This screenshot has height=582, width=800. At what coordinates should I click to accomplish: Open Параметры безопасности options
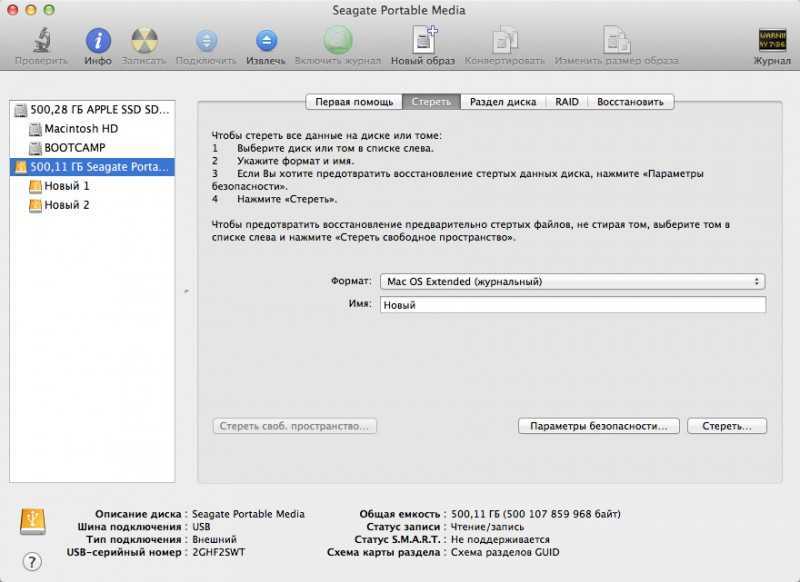[598, 426]
